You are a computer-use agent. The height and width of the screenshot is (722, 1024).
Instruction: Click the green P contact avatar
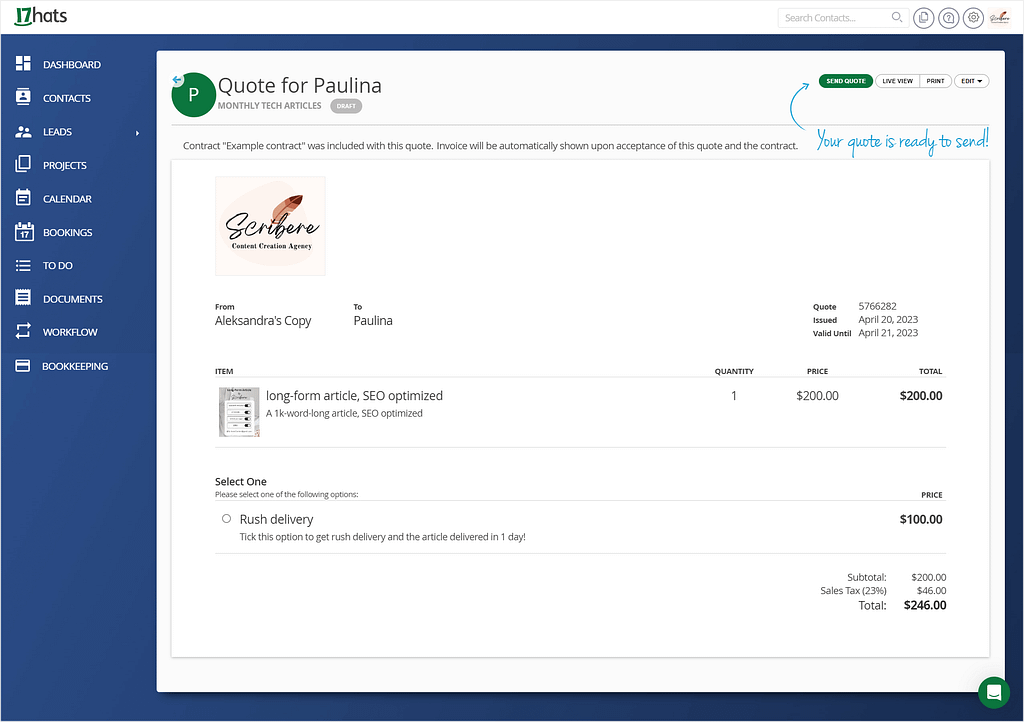(193, 95)
